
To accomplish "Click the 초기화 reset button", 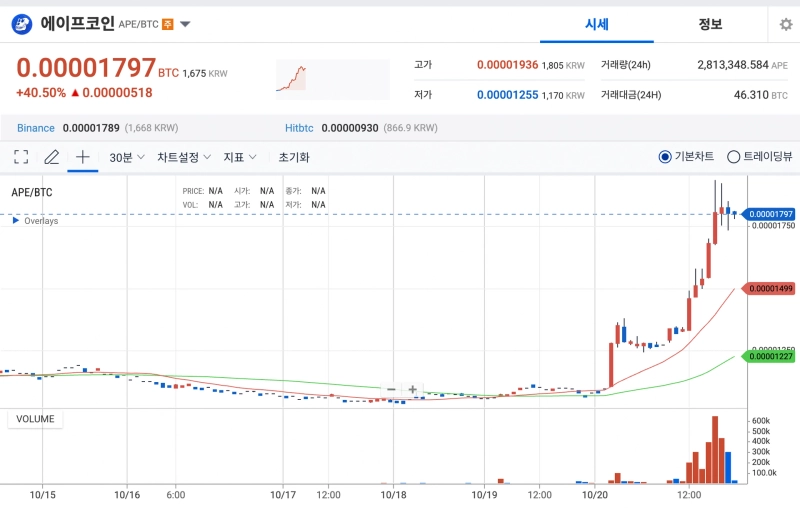I will click(x=294, y=157).
